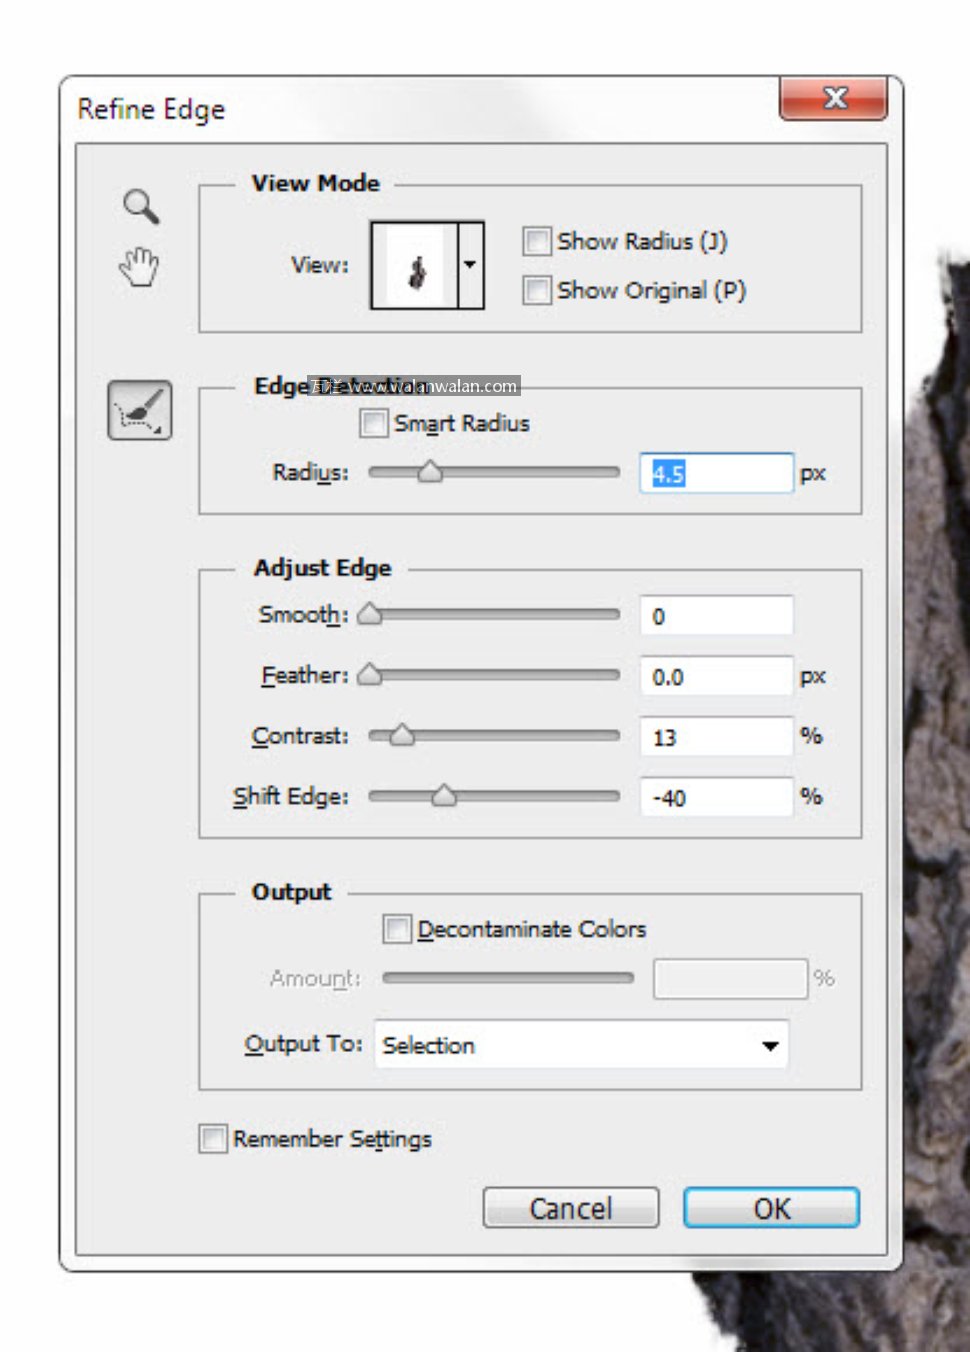Enable the Decontaminate Colors checkbox
The image size is (970, 1352).
coord(397,929)
